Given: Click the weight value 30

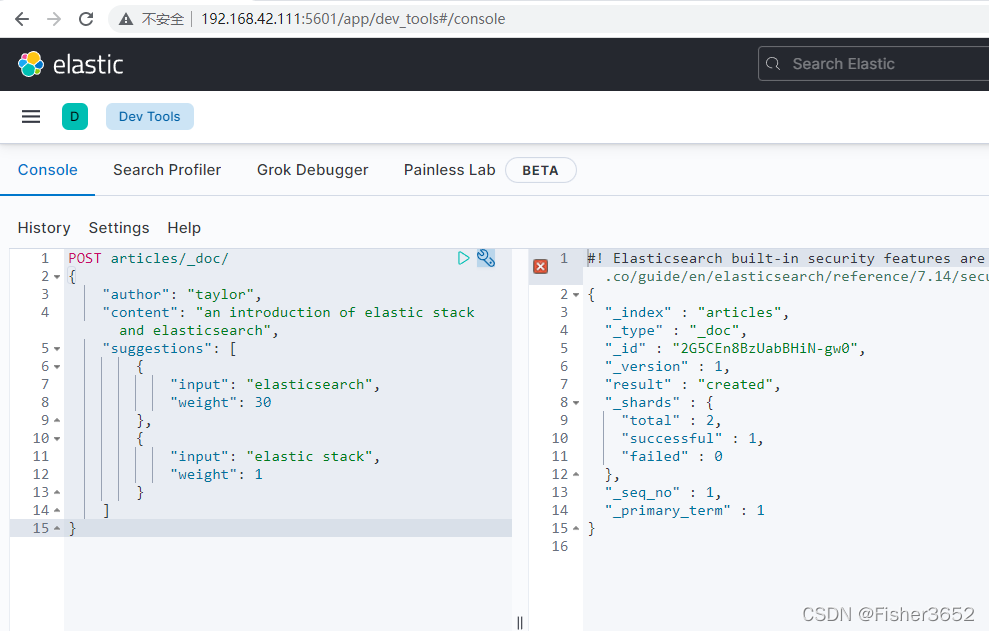Looking at the screenshot, I should (x=263, y=402).
